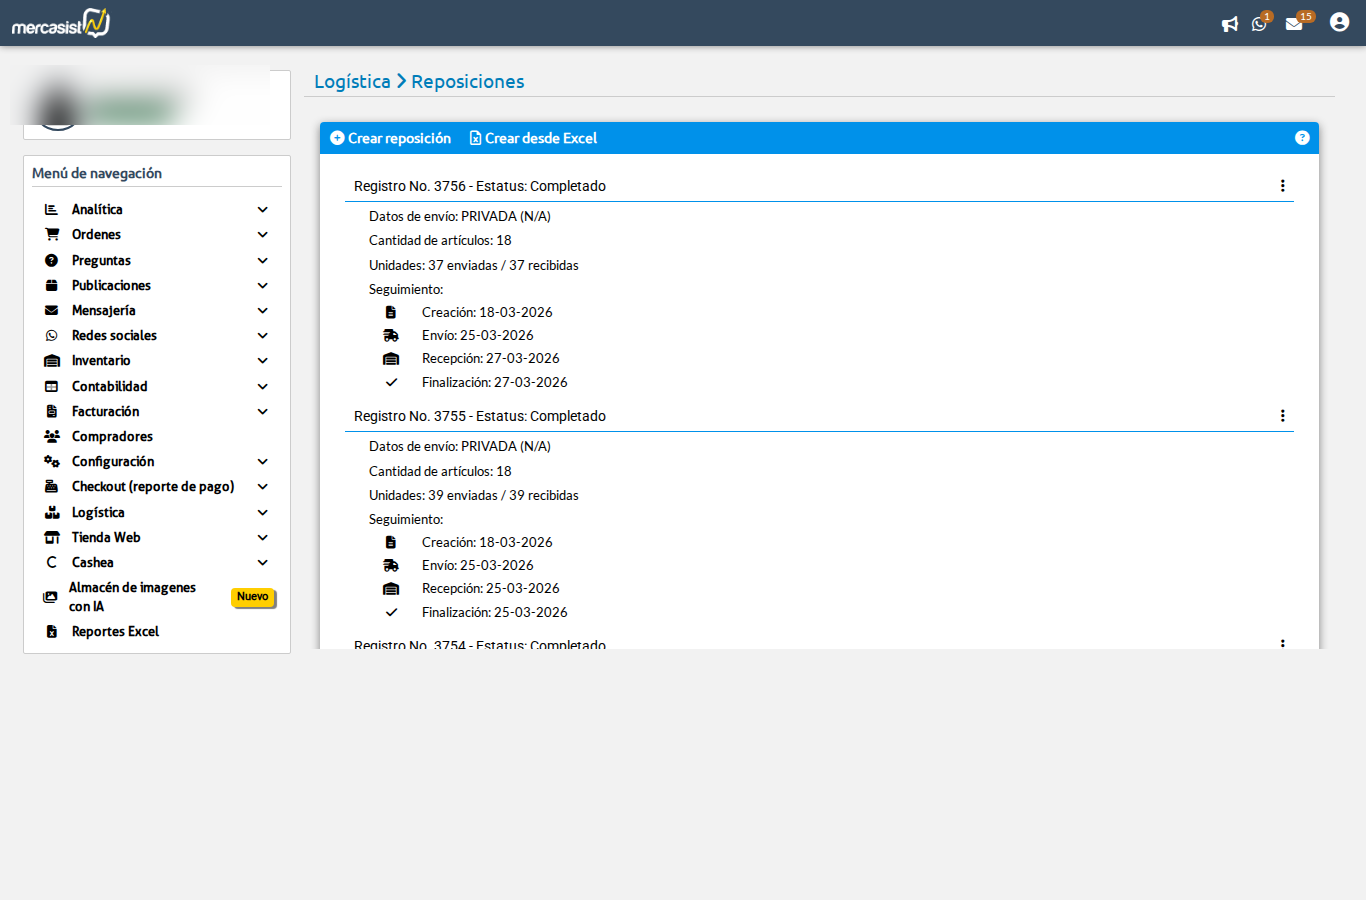This screenshot has width=1366, height=900.
Task: Expand the Analítica menu chevron
Action: [262, 210]
